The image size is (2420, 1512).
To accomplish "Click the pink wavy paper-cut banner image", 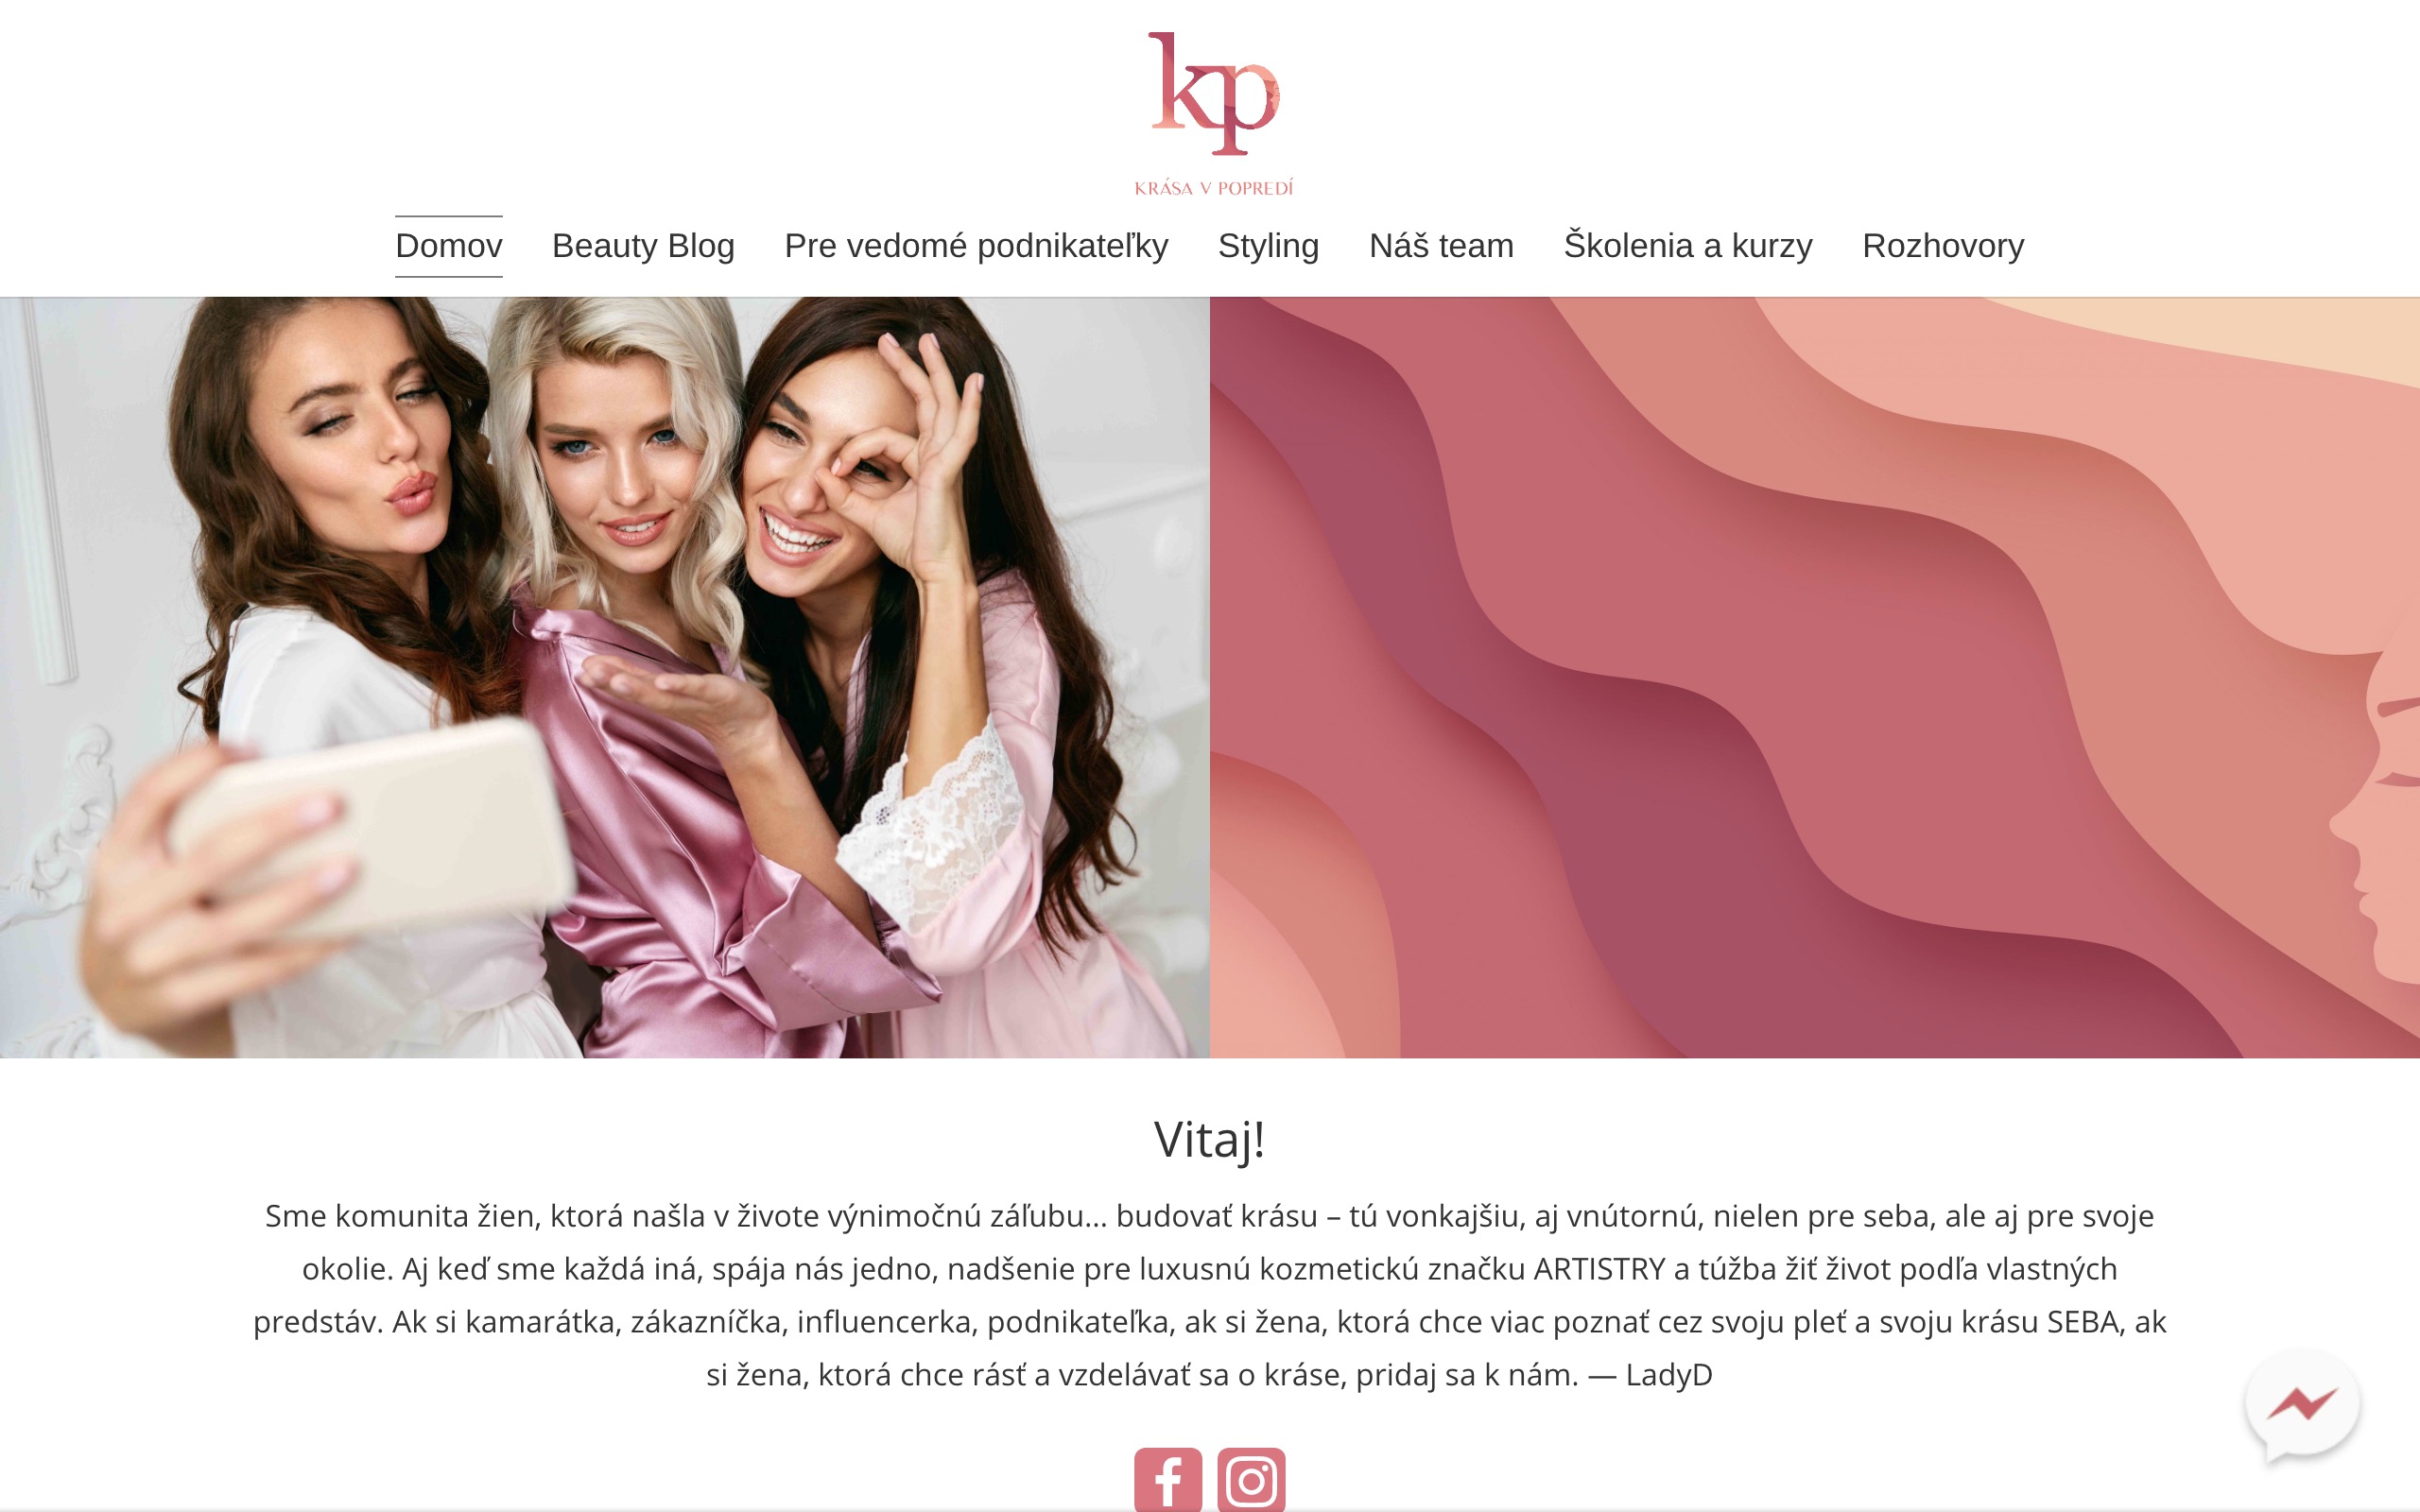I will click(x=1815, y=677).
